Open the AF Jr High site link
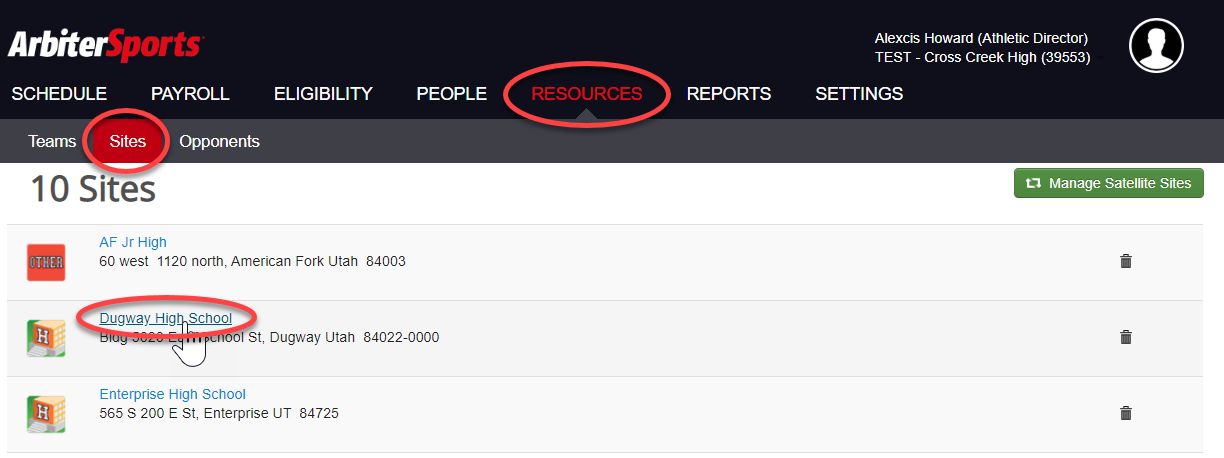Image resolution: width=1224 pixels, height=458 pixels. (133, 242)
